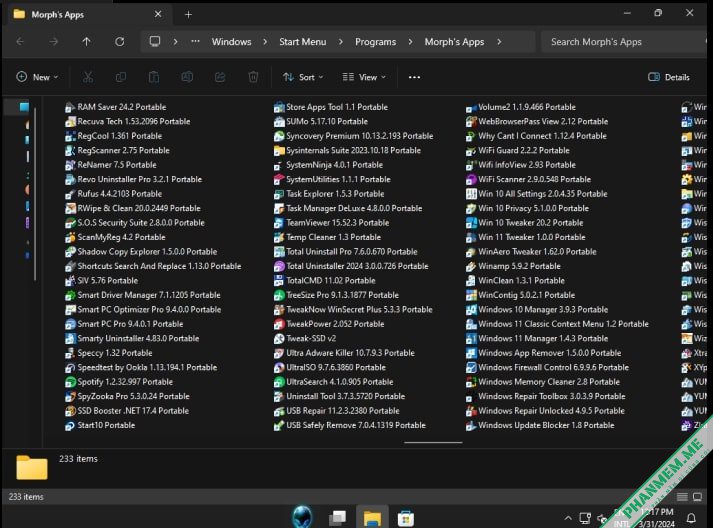Expand chevron after Morph's Apps breadcrumb
The height and width of the screenshot is (528, 713).
click(x=499, y=42)
